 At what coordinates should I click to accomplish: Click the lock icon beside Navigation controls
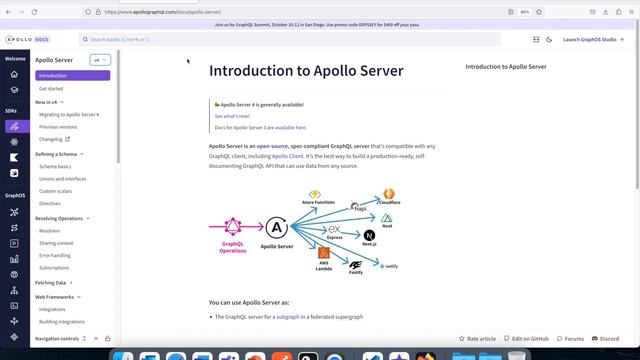pos(108,339)
